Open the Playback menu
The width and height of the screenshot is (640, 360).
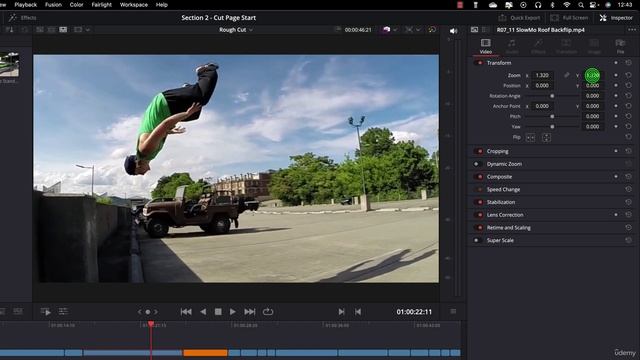tap(26, 5)
